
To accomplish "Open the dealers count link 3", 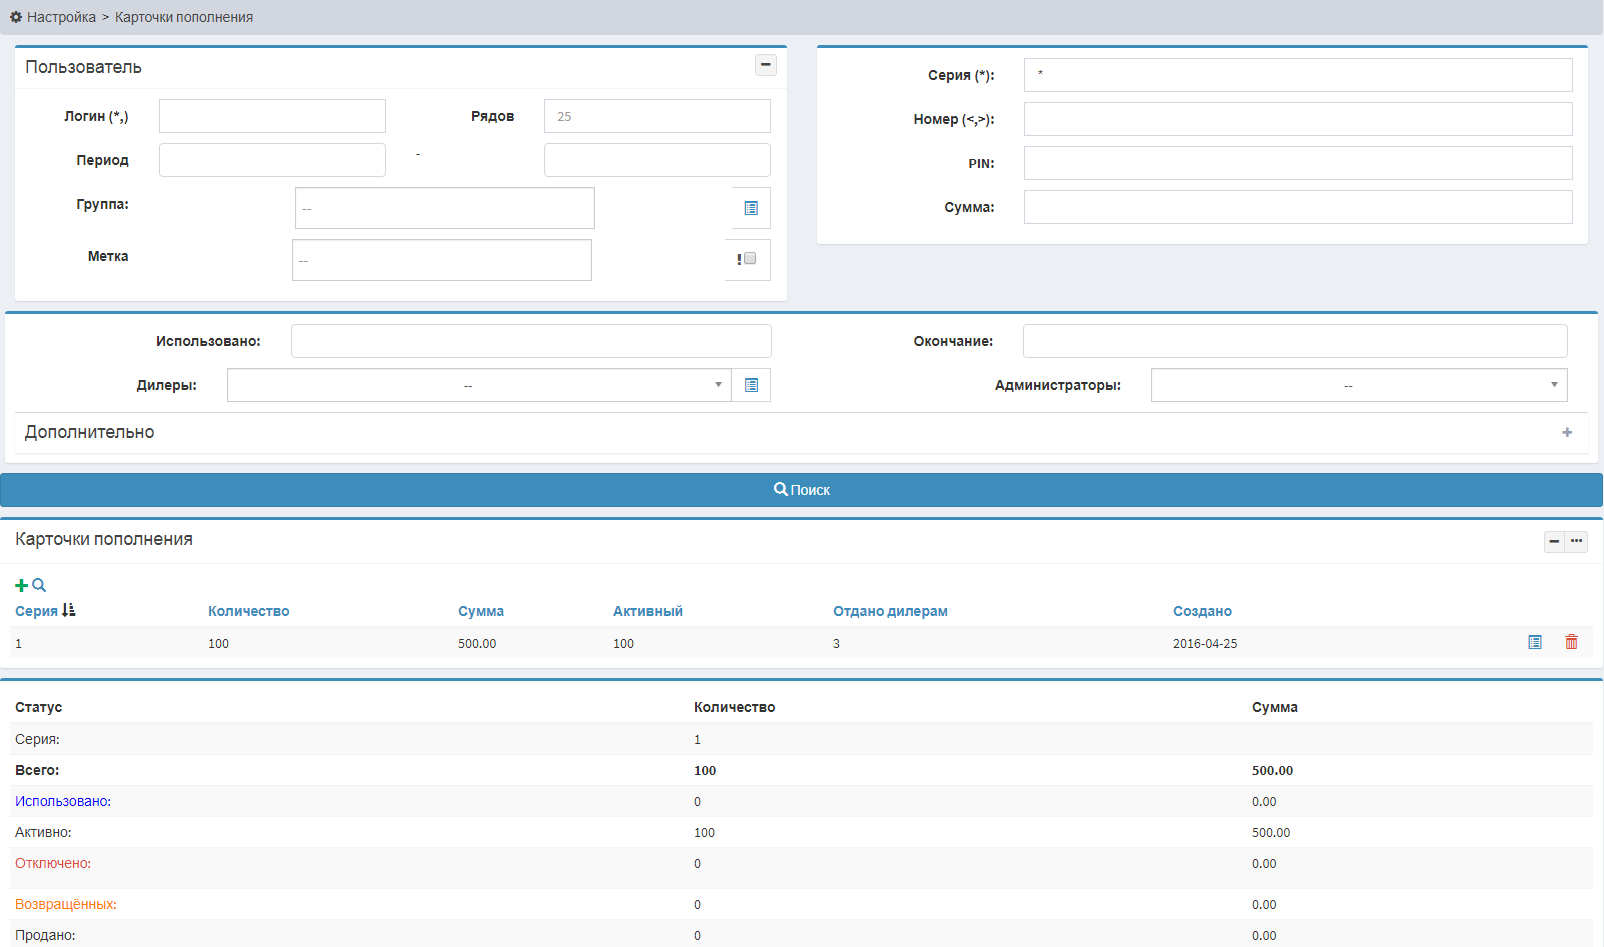I will (x=836, y=643).
